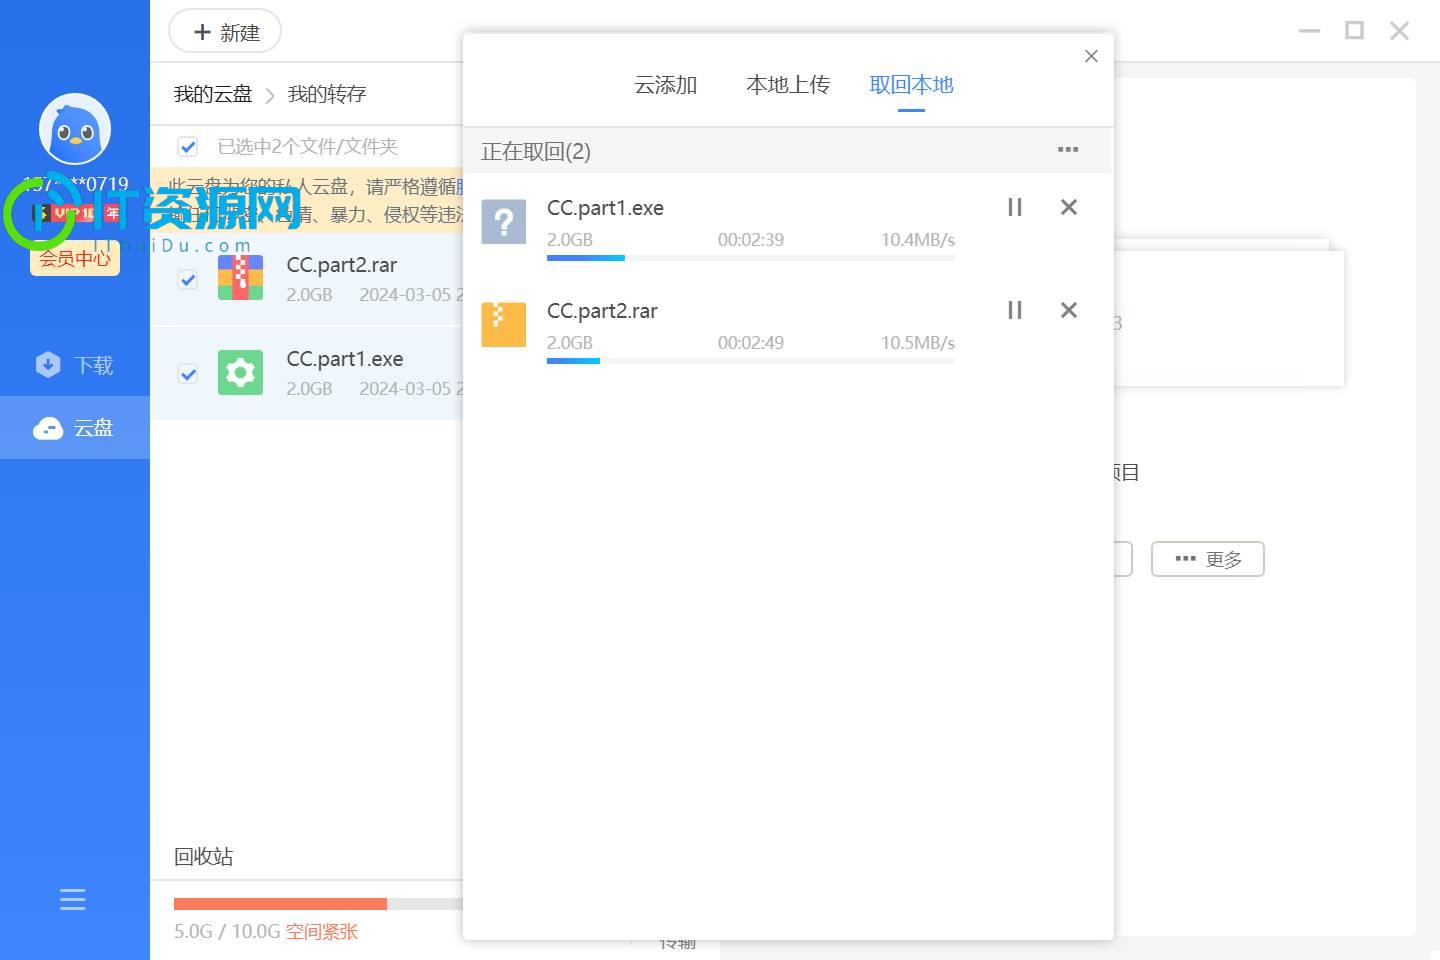Image resolution: width=1440 pixels, height=960 pixels.
Task: Go to 我的云盘 breadcrumb
Action: [213, 94]
